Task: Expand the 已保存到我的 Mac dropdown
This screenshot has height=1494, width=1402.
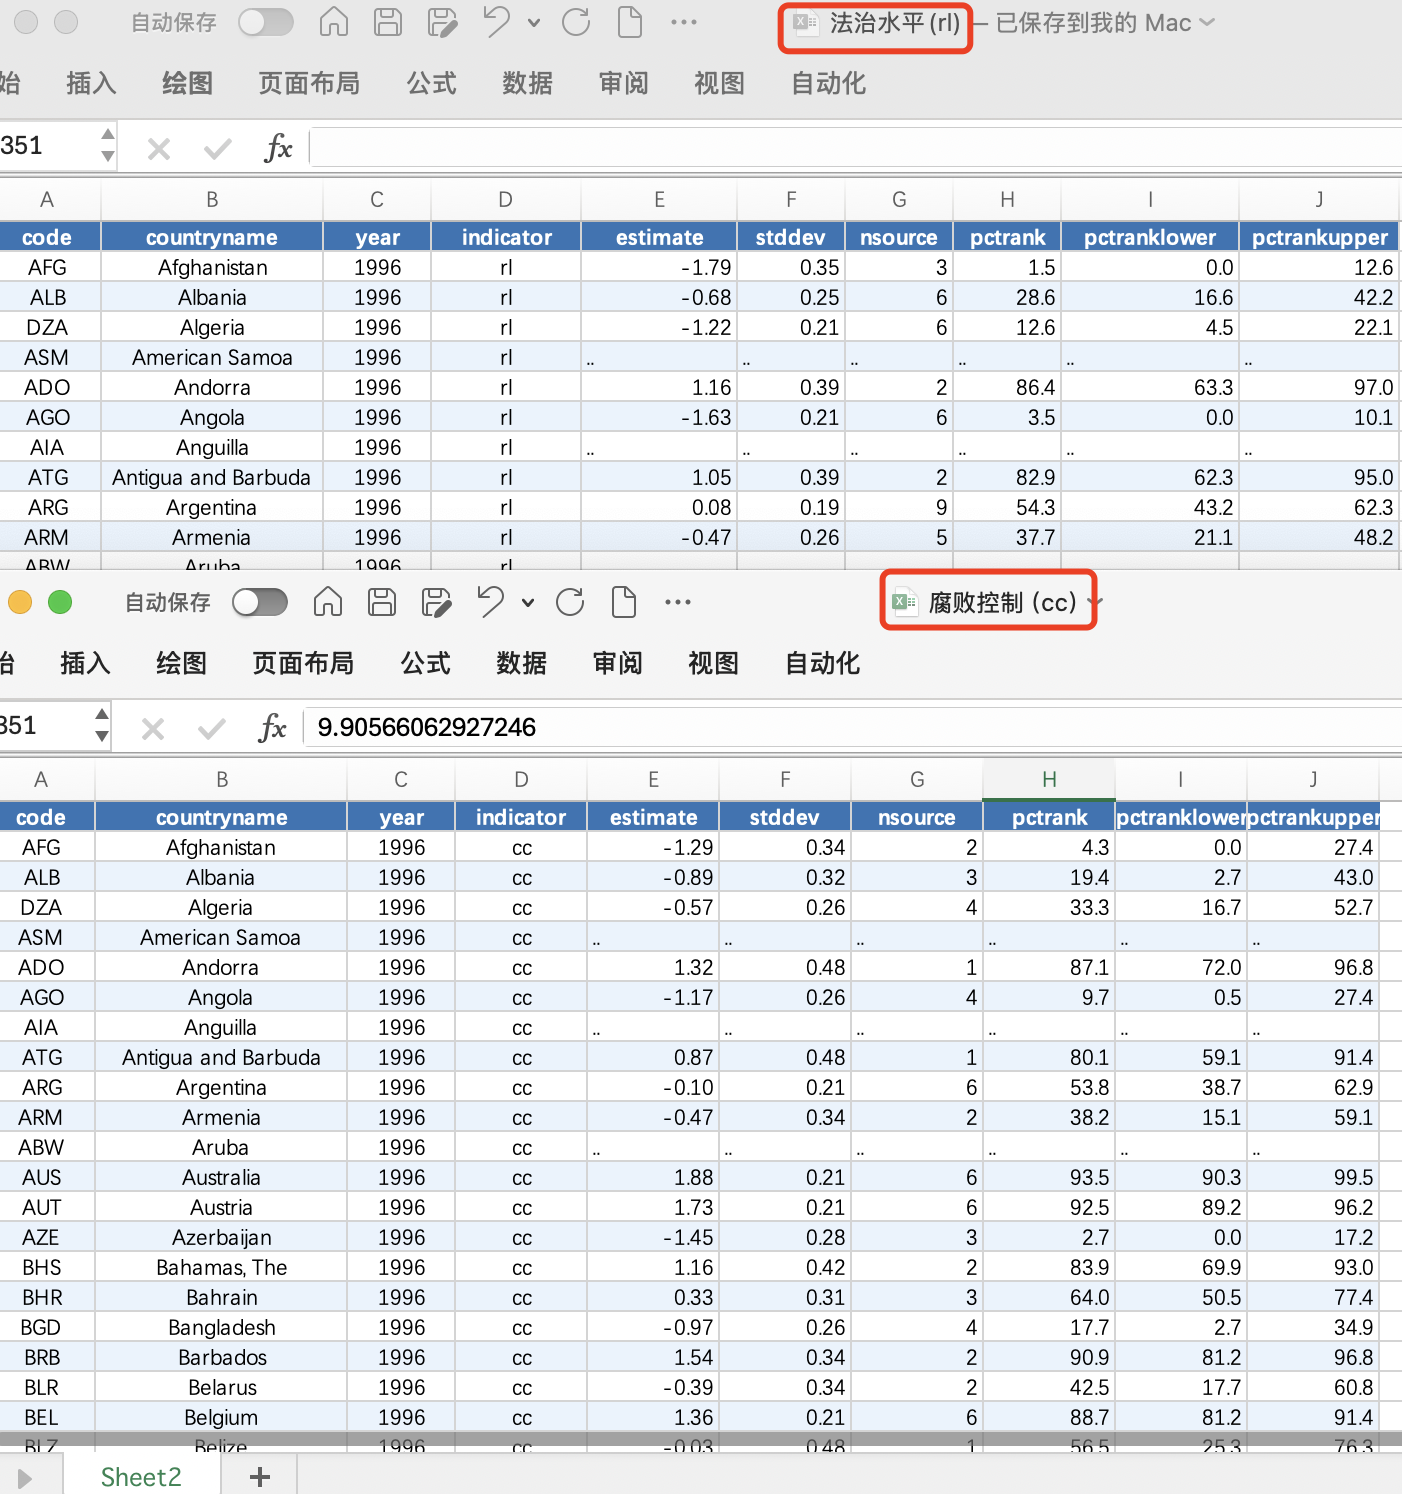Action: (x=1206, y=22)
